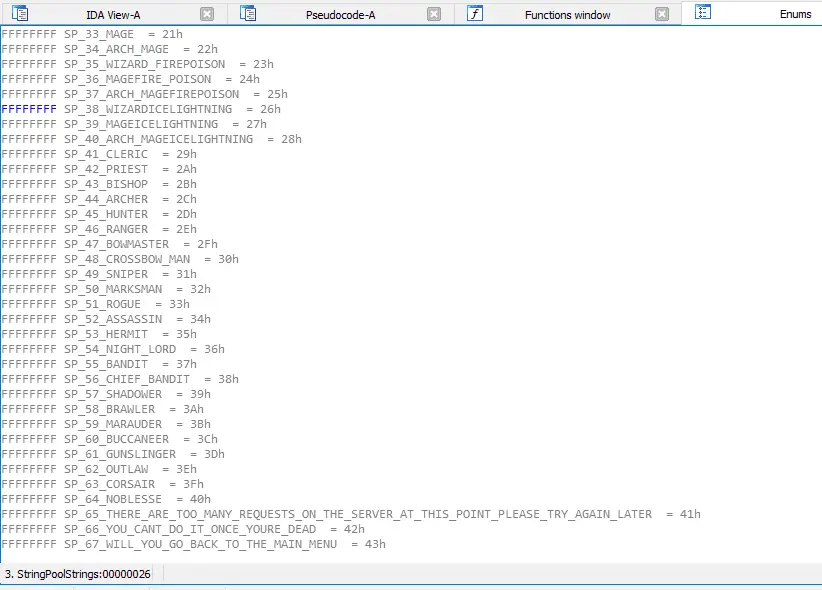Select enum member SP_62_OUTLAW

tap(106, 469)
